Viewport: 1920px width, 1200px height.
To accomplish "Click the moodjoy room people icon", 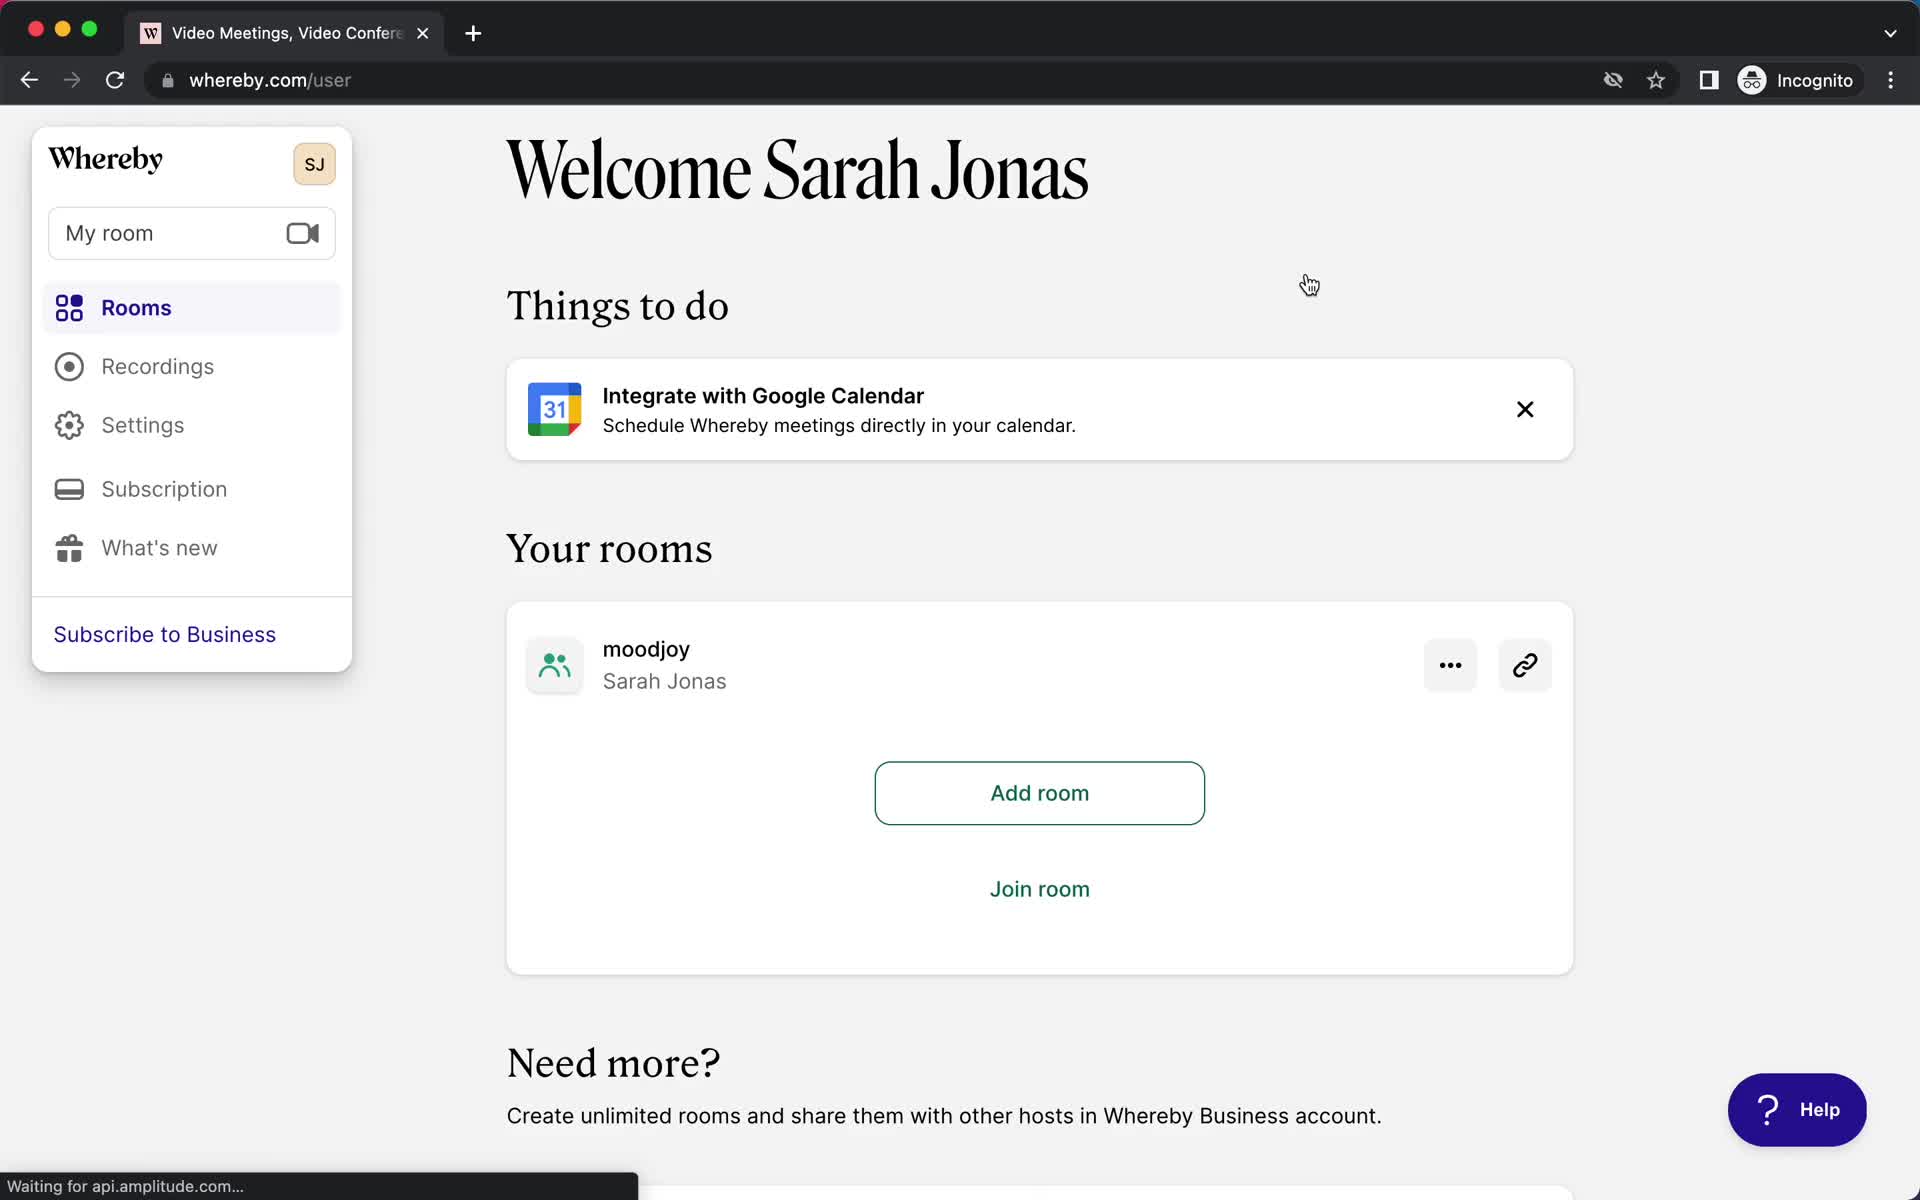I will [x=554, y=665].
